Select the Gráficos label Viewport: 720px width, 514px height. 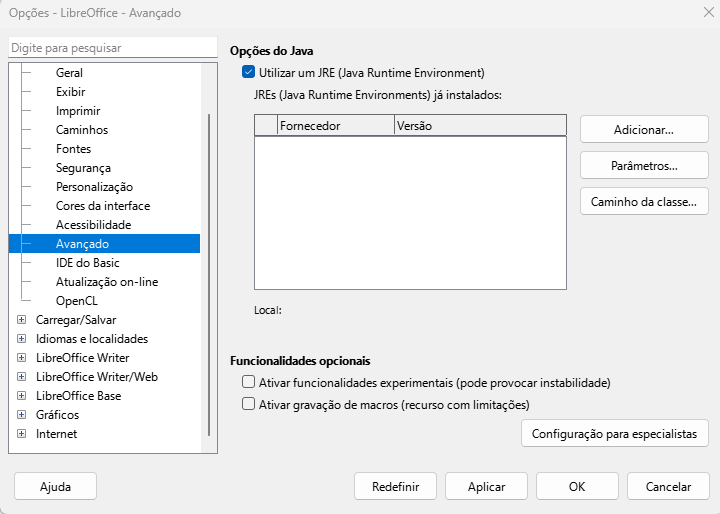point(57,415)
